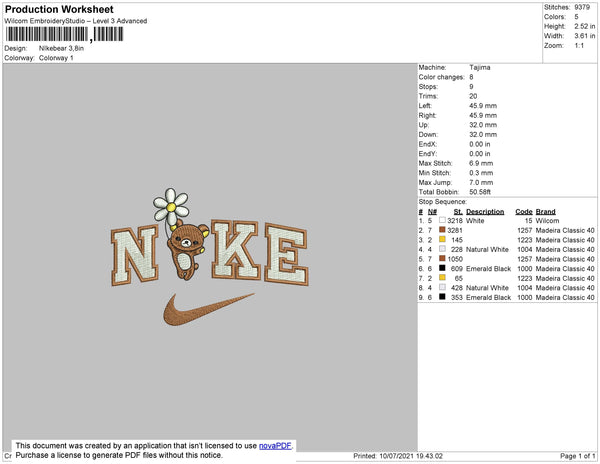The width and height of the screenshot is (600, 464).
Task: Click the yellow swatch in stop row 3
Action: 442,239
